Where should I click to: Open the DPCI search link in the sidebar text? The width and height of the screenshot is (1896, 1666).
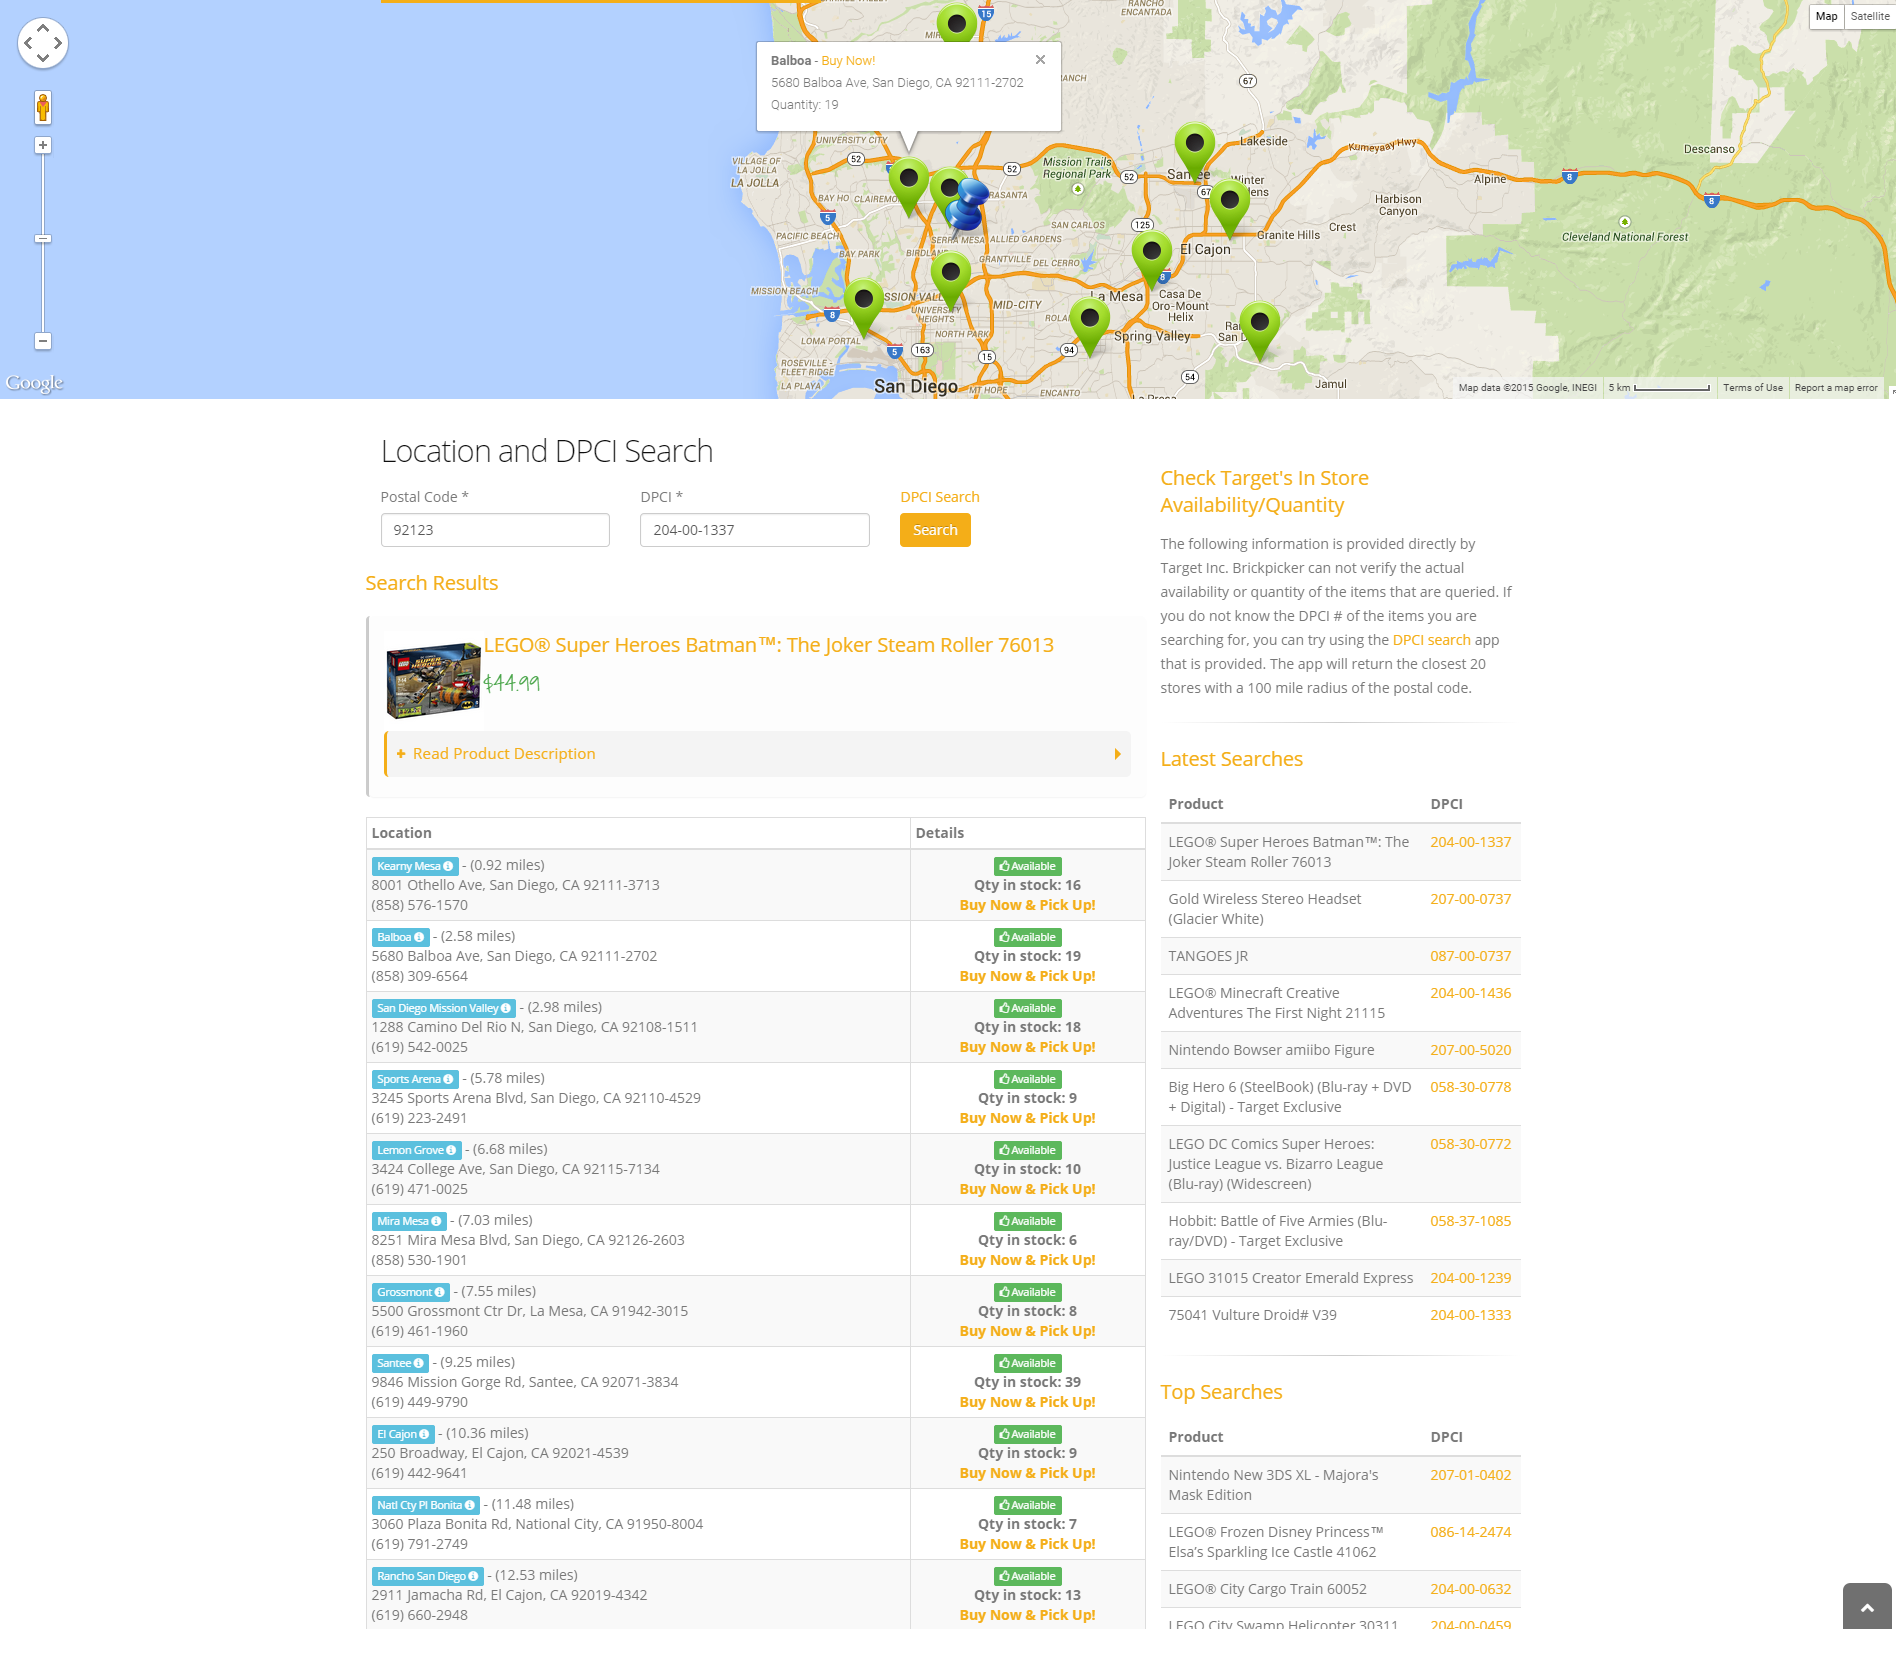[x=1431, y=640]
